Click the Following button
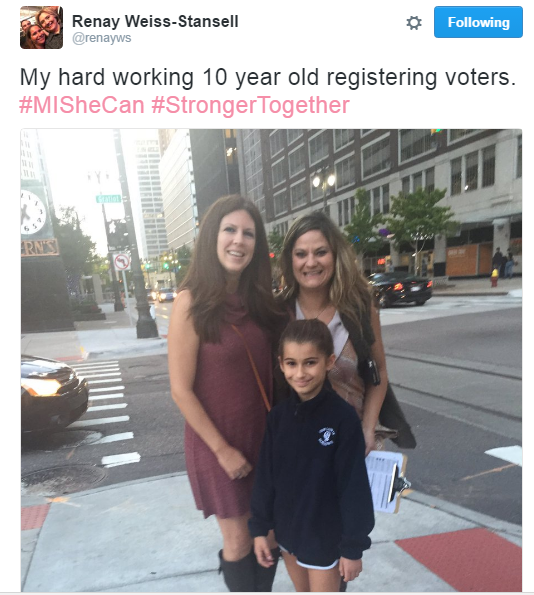534x595 pixels. (x=478, y=22)
